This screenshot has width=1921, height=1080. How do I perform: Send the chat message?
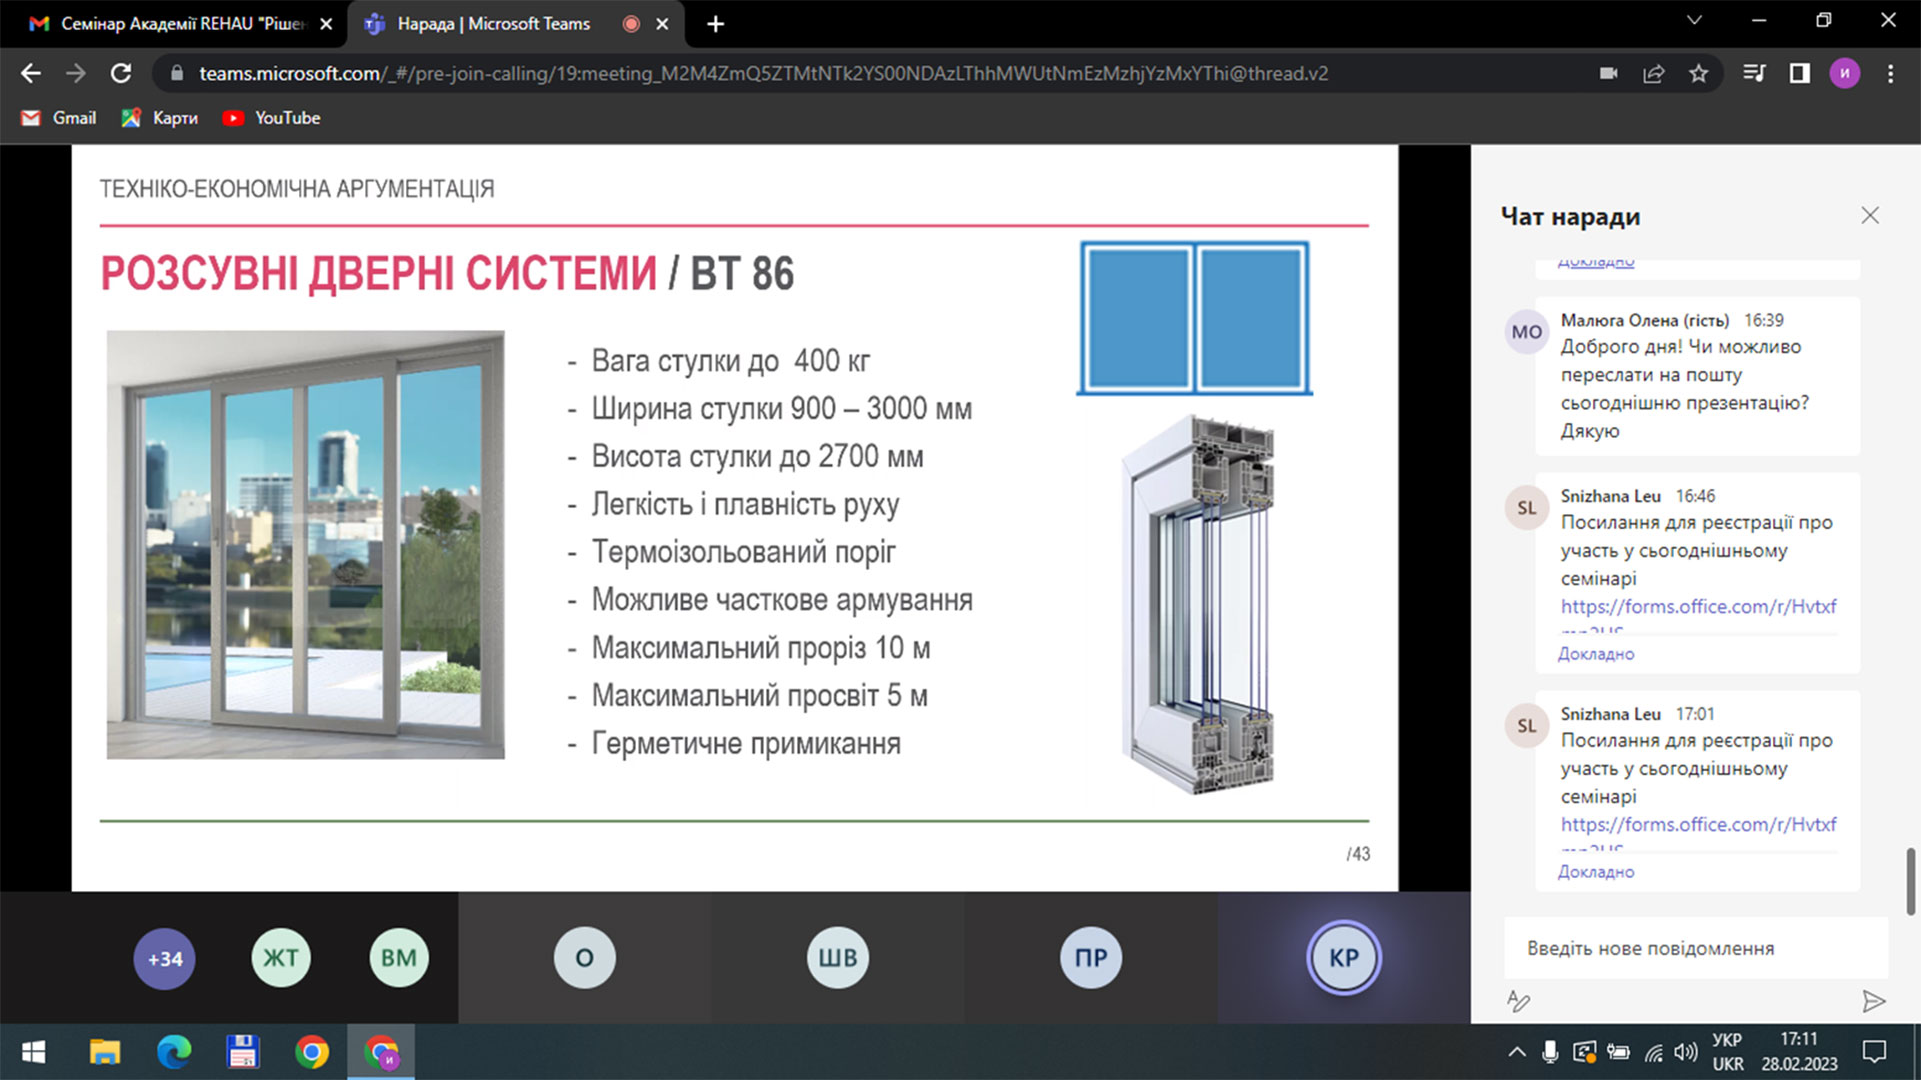point(1873,1001)
